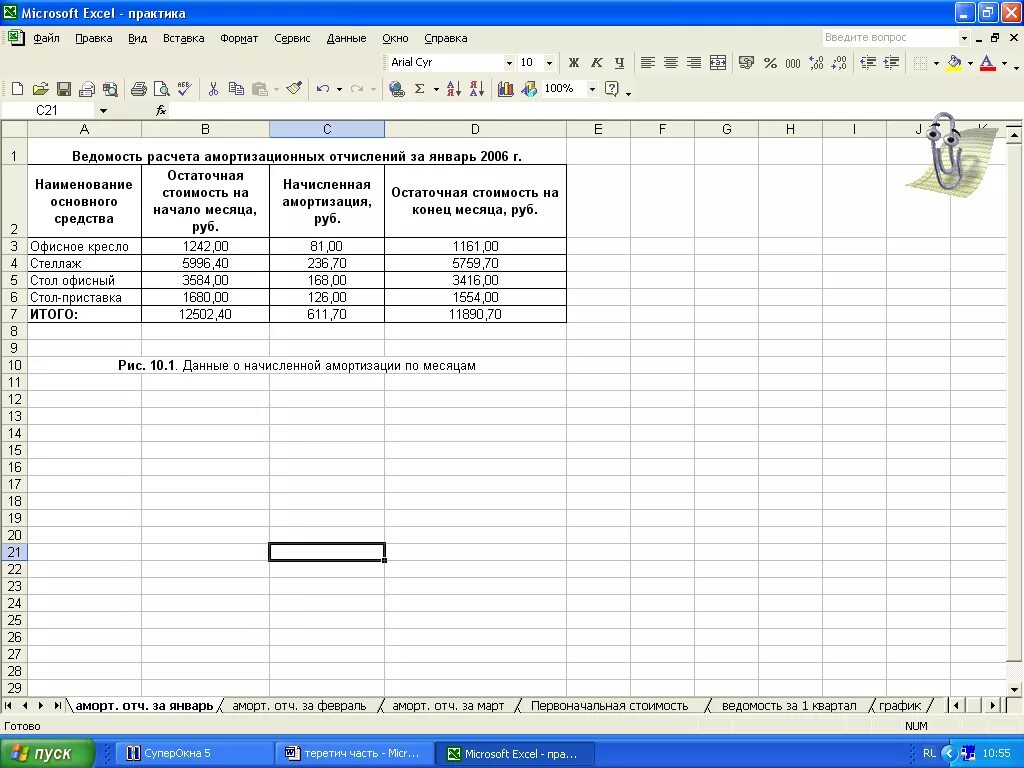1024x768 pixels.
Task: Click the Drawing toolbar icon
Action: [x=528, y=89]
